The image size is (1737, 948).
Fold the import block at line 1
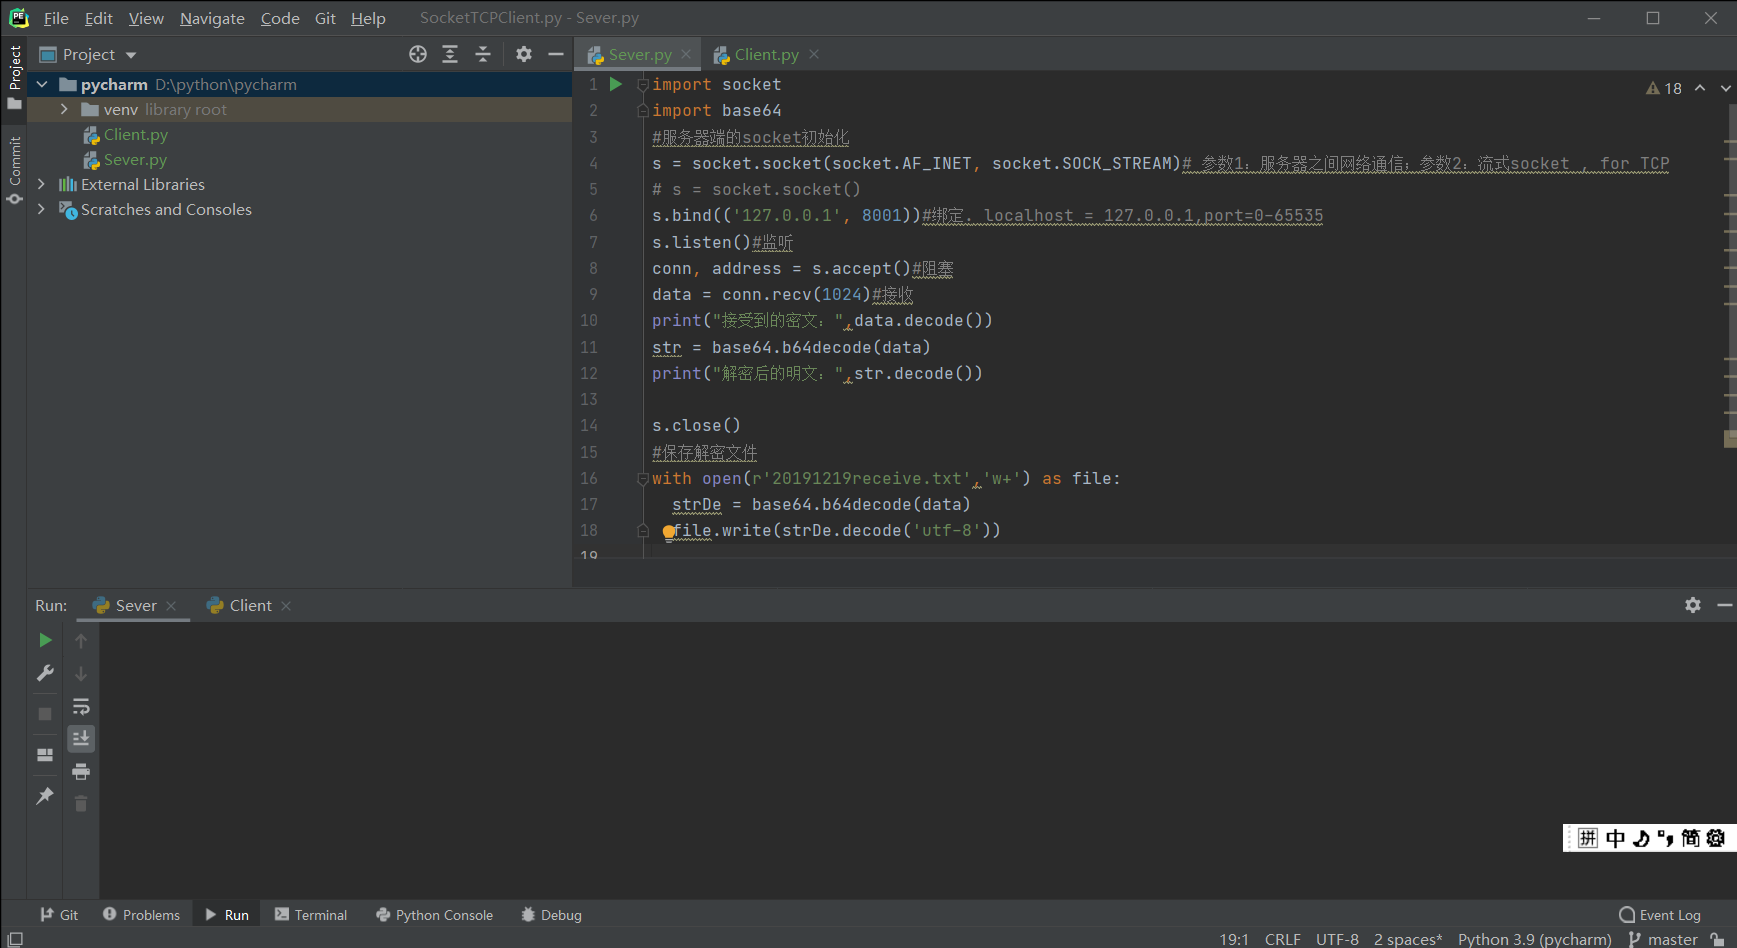(x=643, y=85)
